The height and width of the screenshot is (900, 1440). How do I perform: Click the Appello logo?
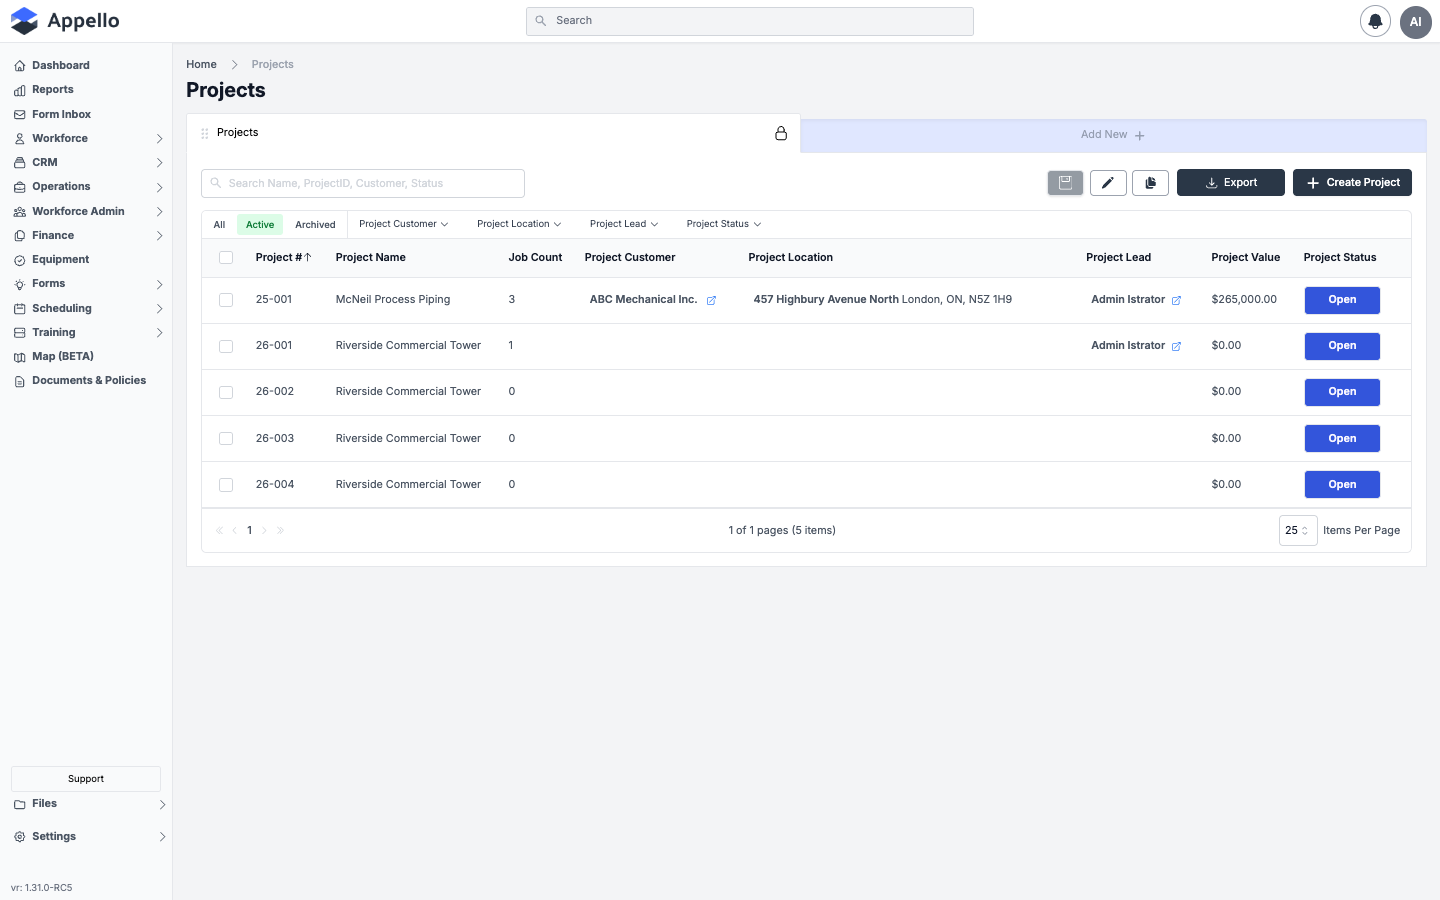65,21
